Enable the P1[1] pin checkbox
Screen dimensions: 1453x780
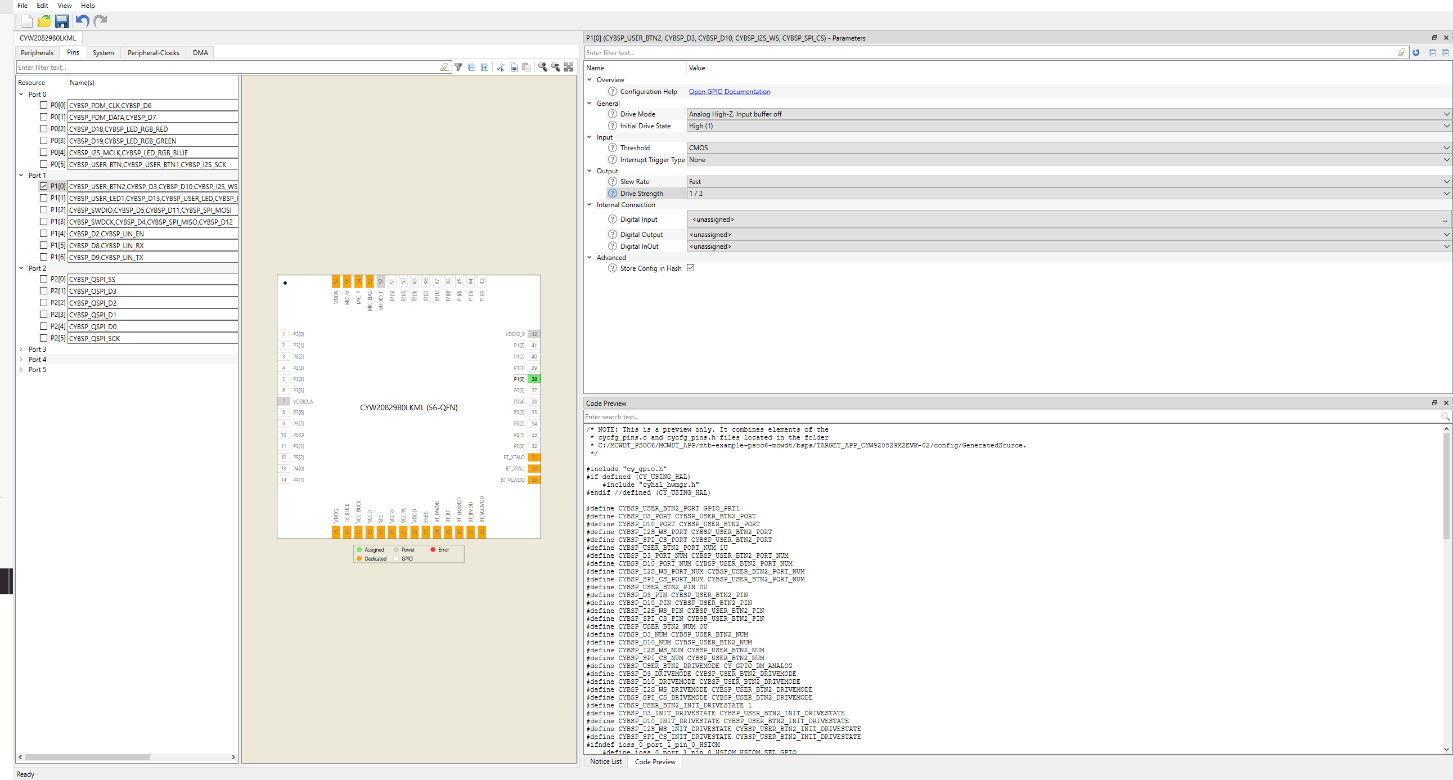point(43,198)
